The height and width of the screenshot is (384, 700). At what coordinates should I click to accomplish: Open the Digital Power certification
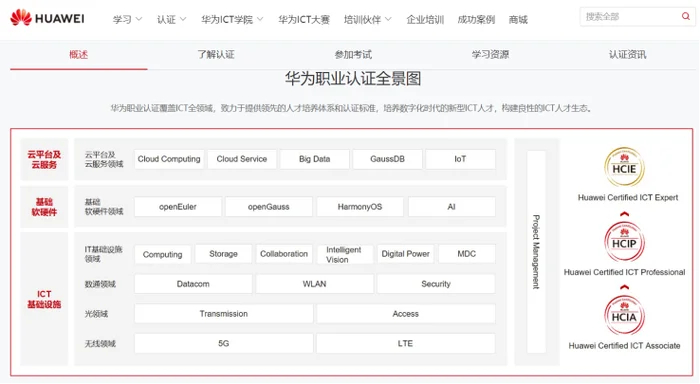[405, 254]
